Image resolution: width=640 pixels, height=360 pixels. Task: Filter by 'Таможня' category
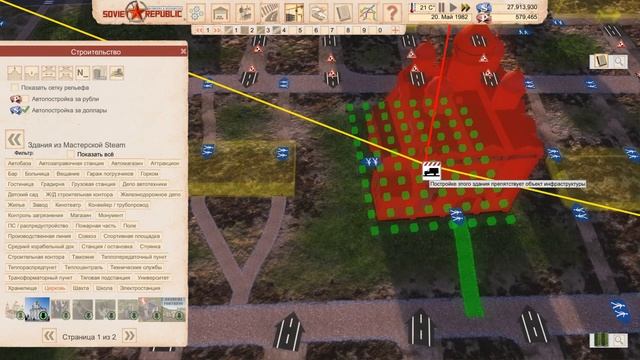[83, 257]
